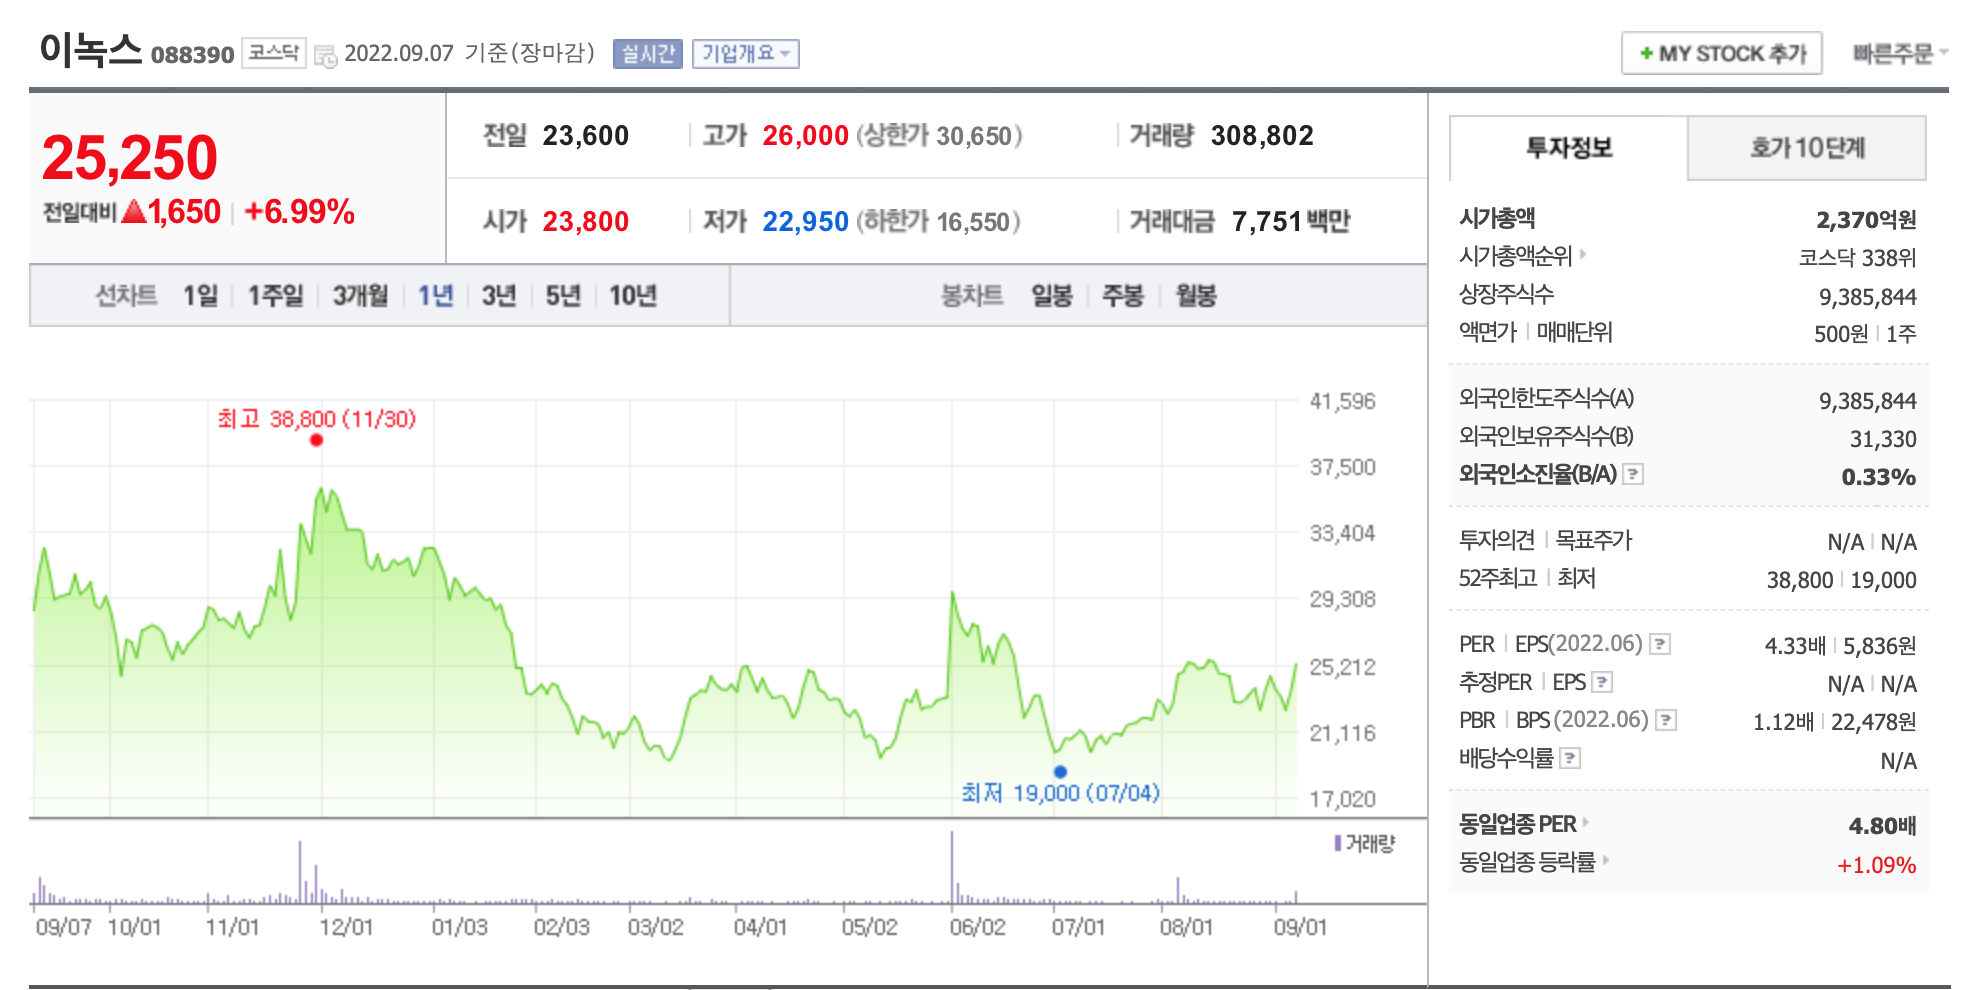Click the arrow beside 동일업종 등락률
This screenshot has height=990, width=1982.
(x=1606, y=860)
